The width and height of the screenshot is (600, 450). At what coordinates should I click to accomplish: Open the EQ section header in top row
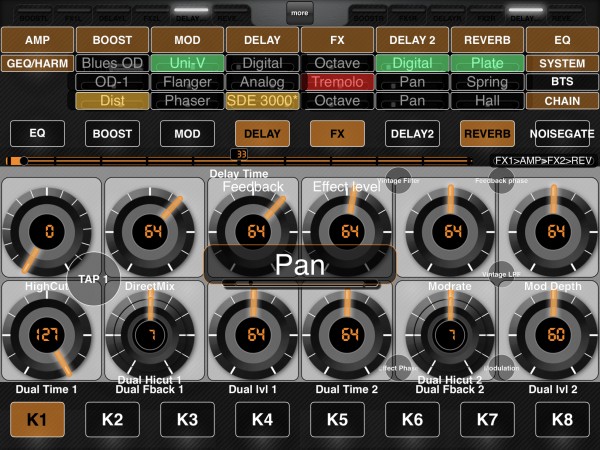[x=562, y=40]
